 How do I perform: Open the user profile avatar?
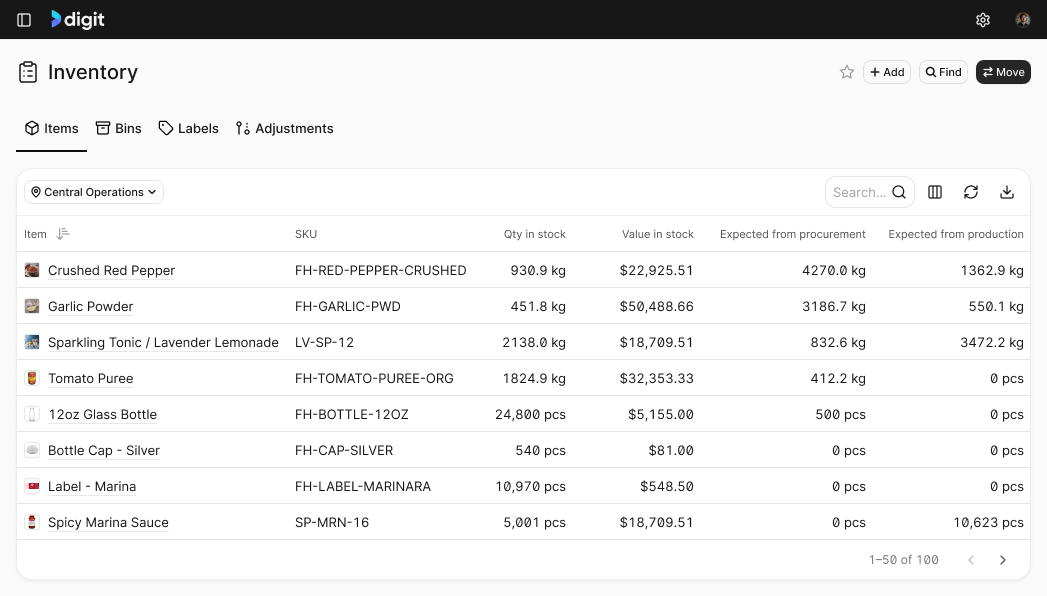pyautogui.click(x=1022, y=20)
